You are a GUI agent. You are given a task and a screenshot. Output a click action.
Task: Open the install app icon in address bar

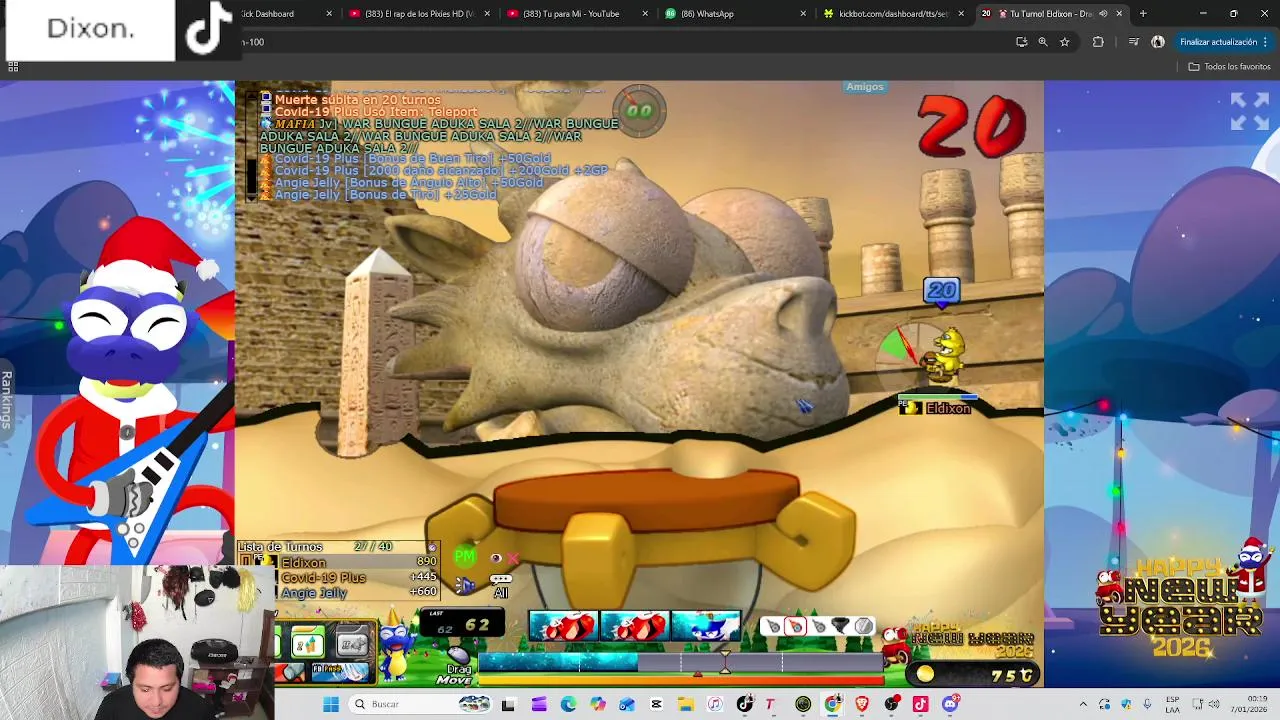coord(1021,42)
